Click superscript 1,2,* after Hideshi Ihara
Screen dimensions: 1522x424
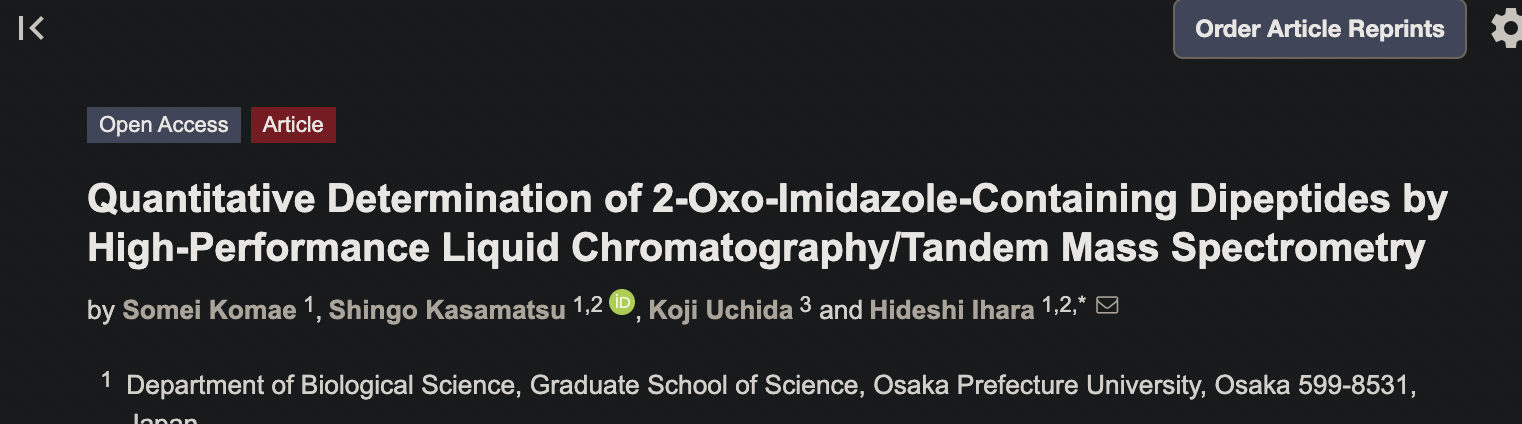coord(1064,305)
